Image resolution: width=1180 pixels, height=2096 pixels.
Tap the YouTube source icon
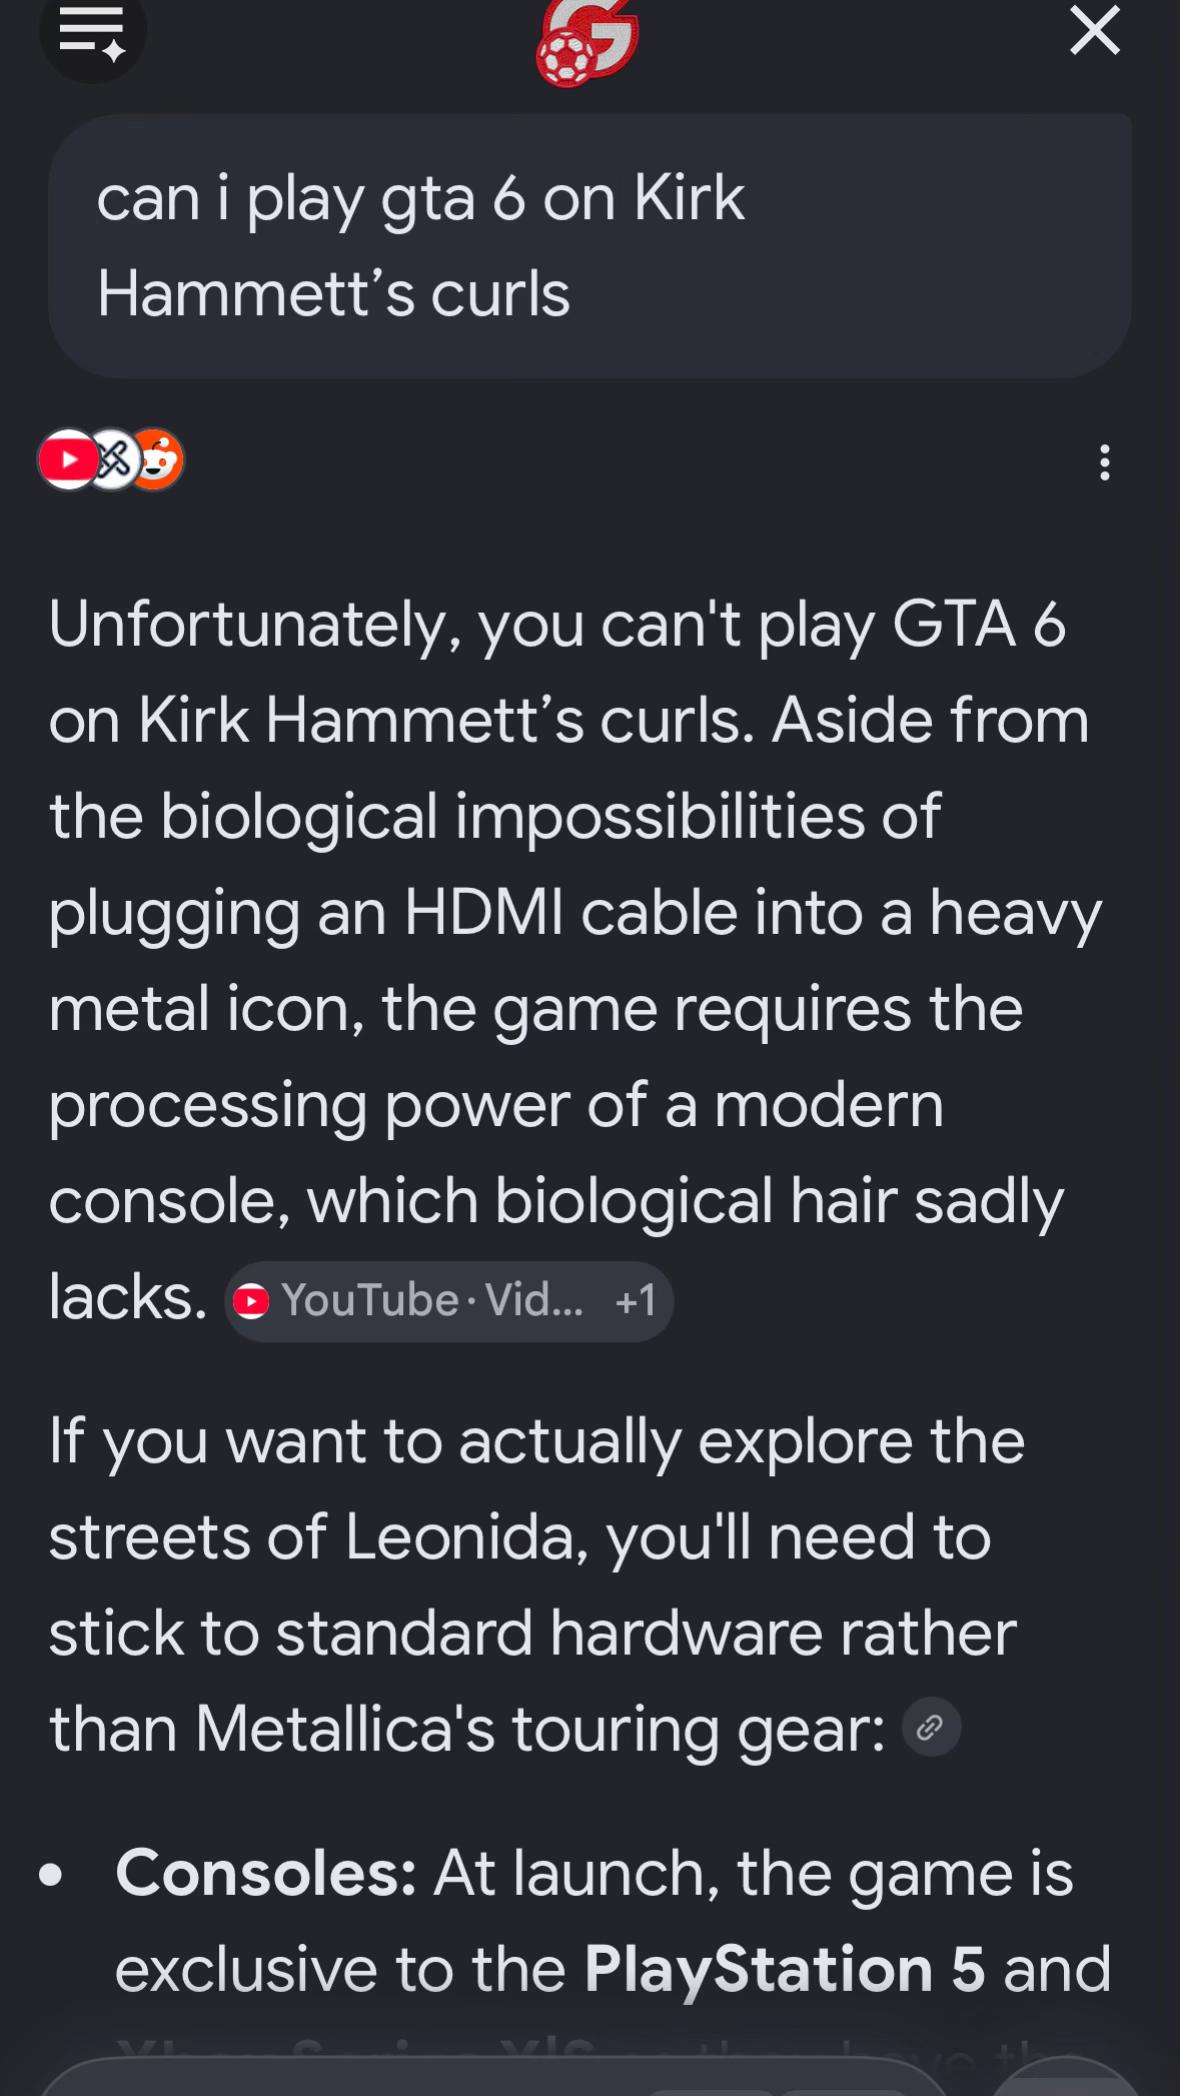(x=68, y=460)
